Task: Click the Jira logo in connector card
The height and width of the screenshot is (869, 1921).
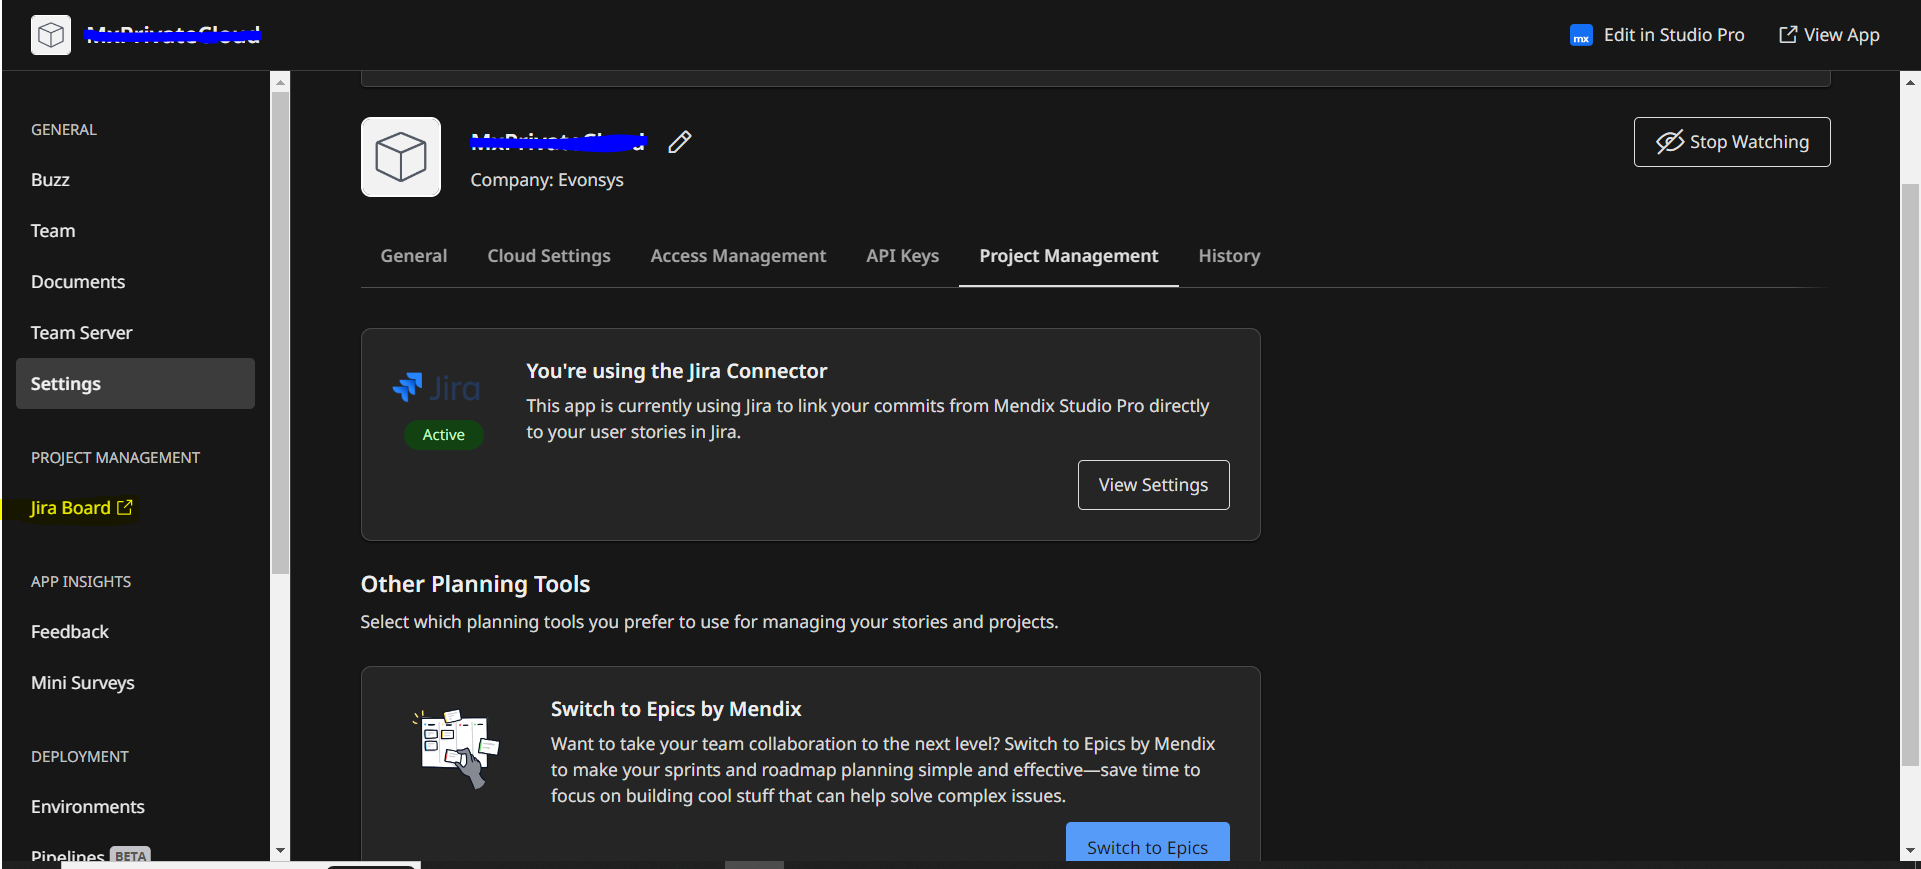Action: [x=437, y=388]
